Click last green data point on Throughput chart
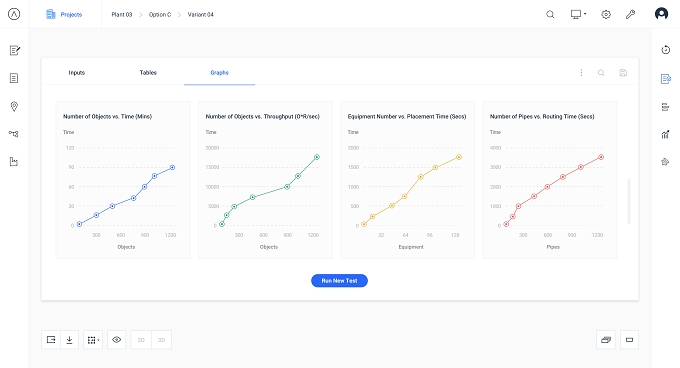The height and width of the screenshot is (368, 680). (317, 157)
